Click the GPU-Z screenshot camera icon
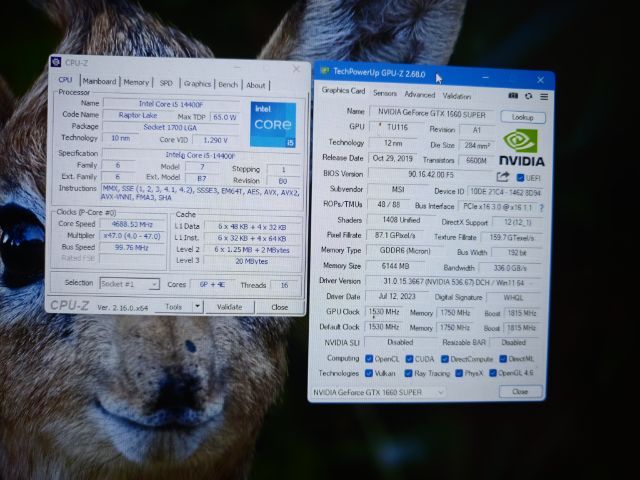640x480 pixels. (513, 96)
